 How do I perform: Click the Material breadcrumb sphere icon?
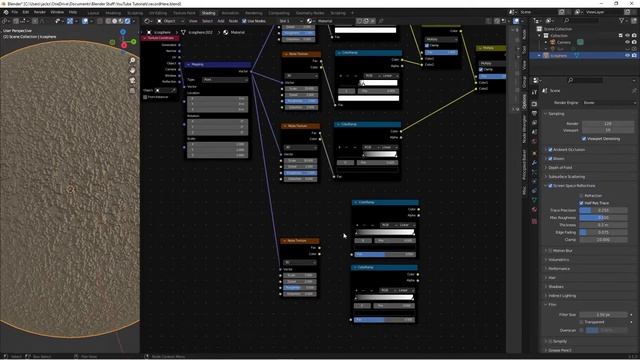pos(226,32)
